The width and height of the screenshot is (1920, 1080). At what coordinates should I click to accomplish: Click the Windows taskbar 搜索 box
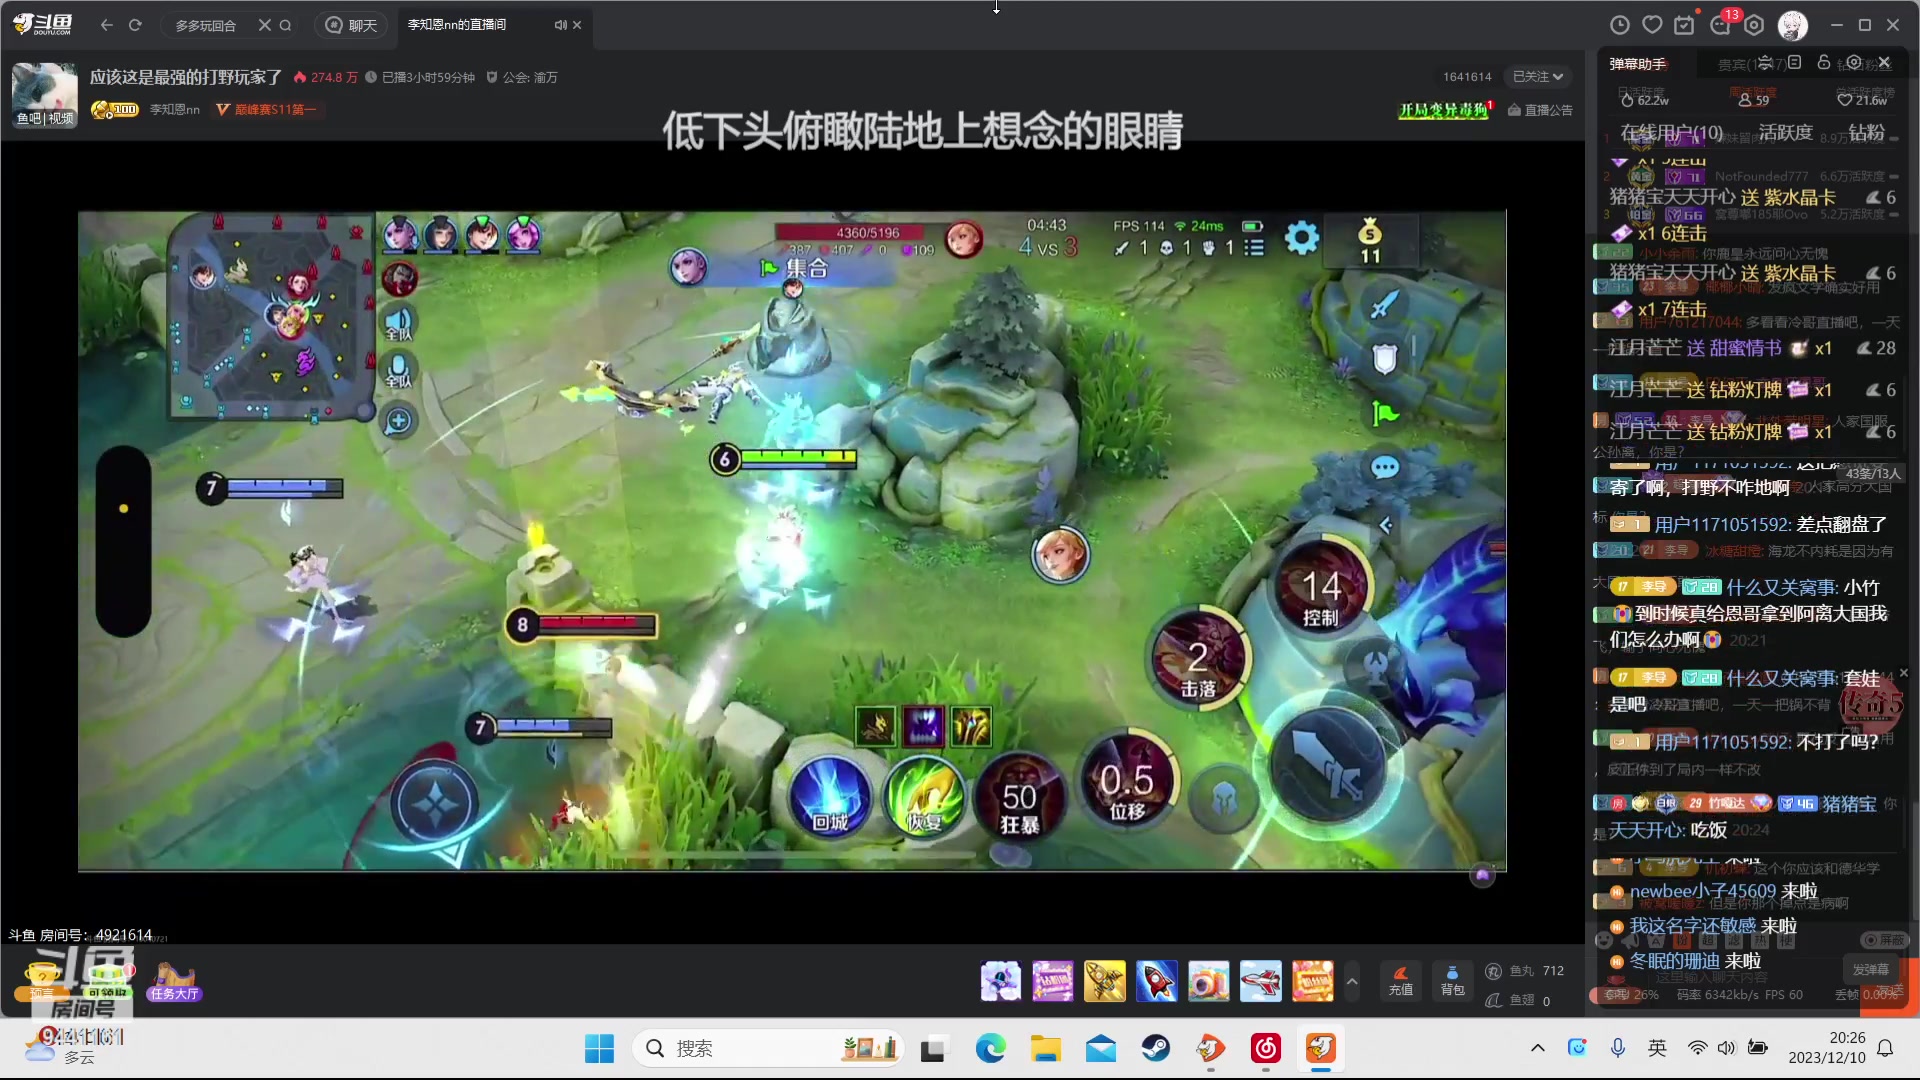(x=768, y=1048)
